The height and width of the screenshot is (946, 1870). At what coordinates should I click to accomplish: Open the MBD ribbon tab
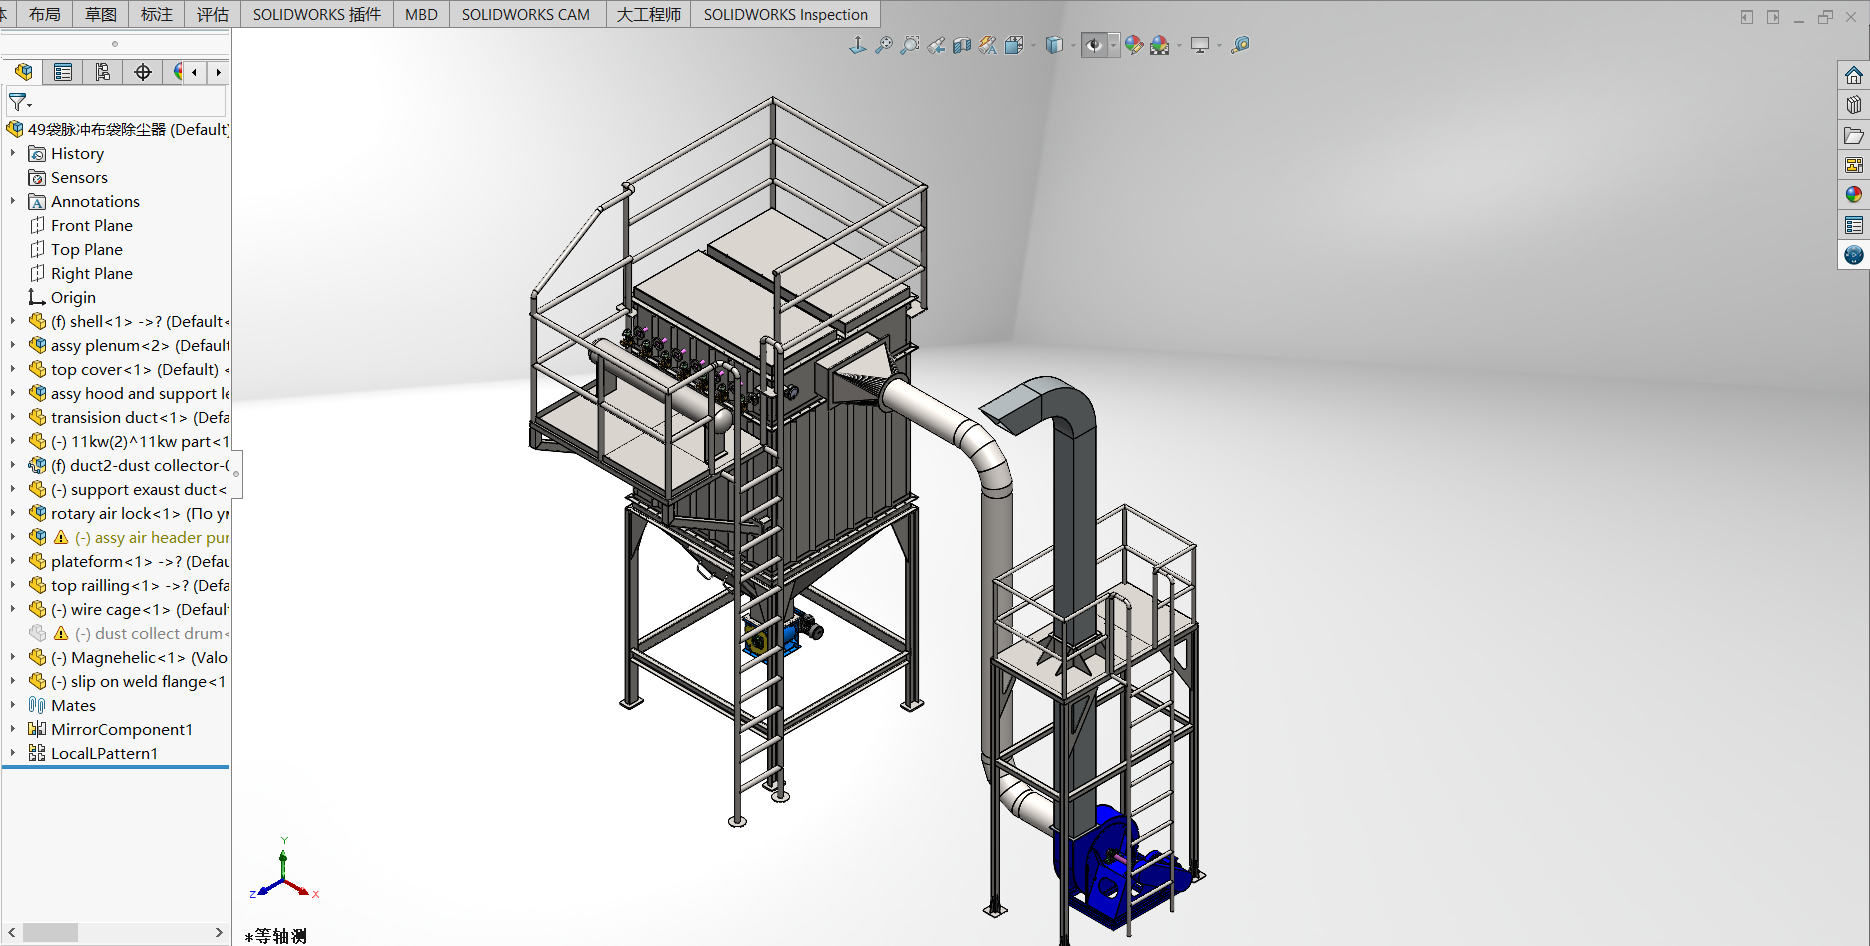[x=421, y=14]
